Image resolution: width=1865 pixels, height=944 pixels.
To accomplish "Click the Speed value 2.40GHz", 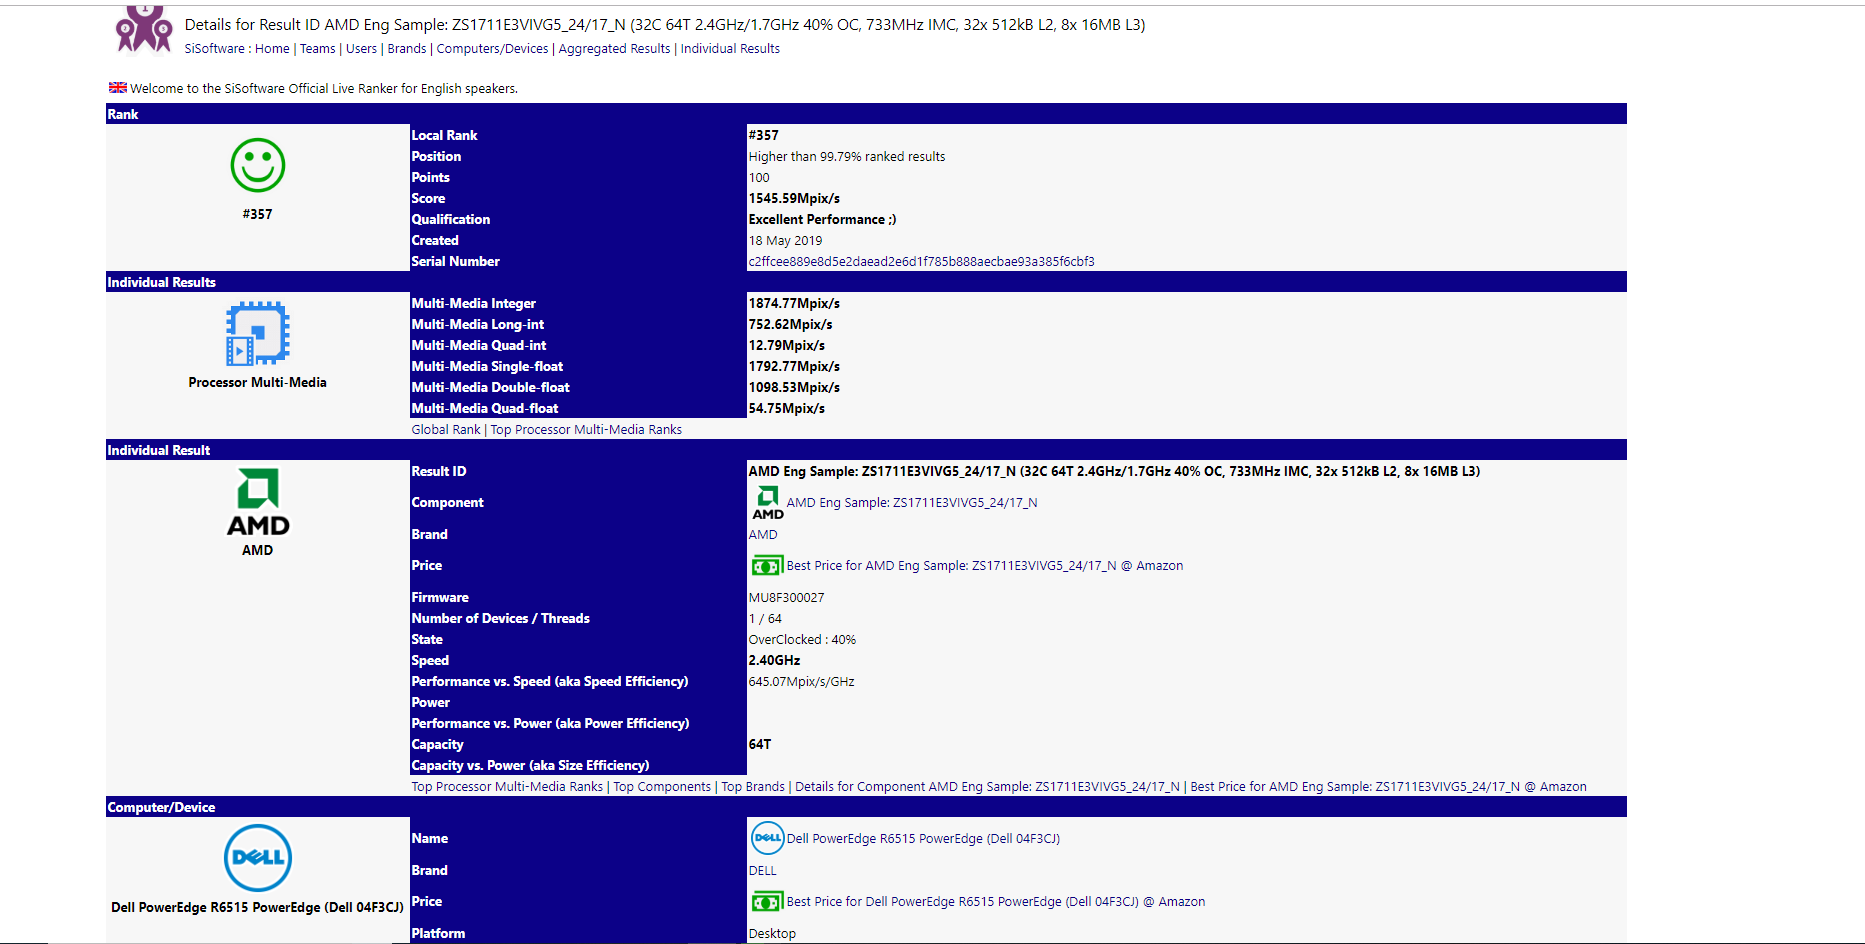I will click(775, 661).
